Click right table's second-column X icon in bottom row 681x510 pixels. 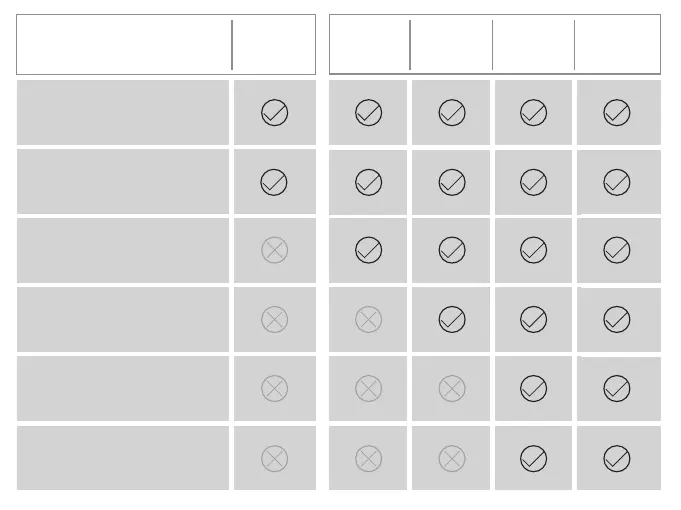[452, 459]
